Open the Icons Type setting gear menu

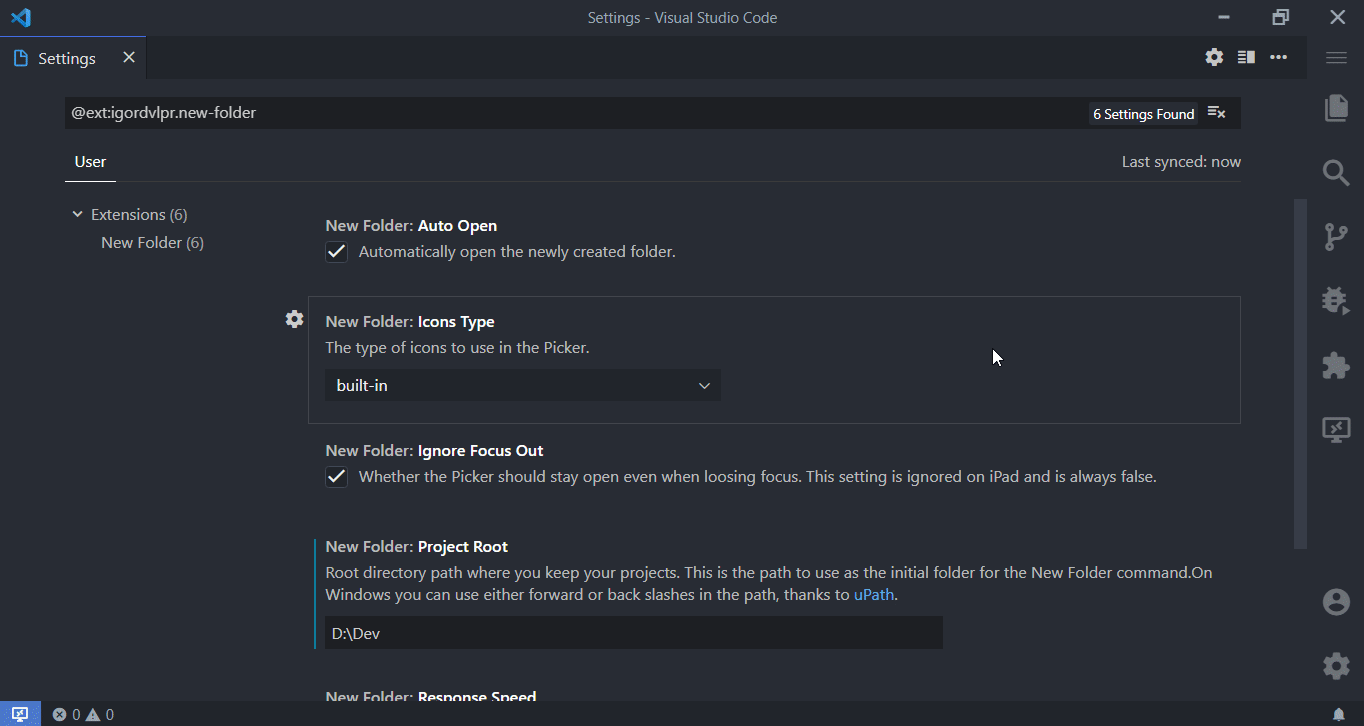[x=294, y=319]
